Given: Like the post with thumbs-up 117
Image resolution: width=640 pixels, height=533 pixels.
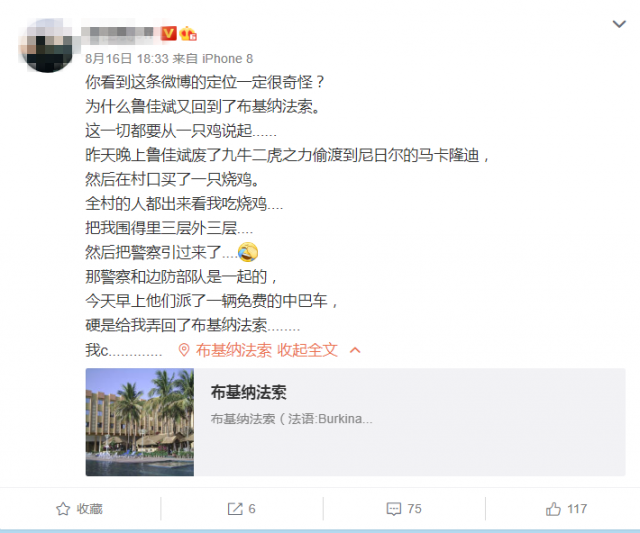Looking at the screenshot, I should [566, 509].
